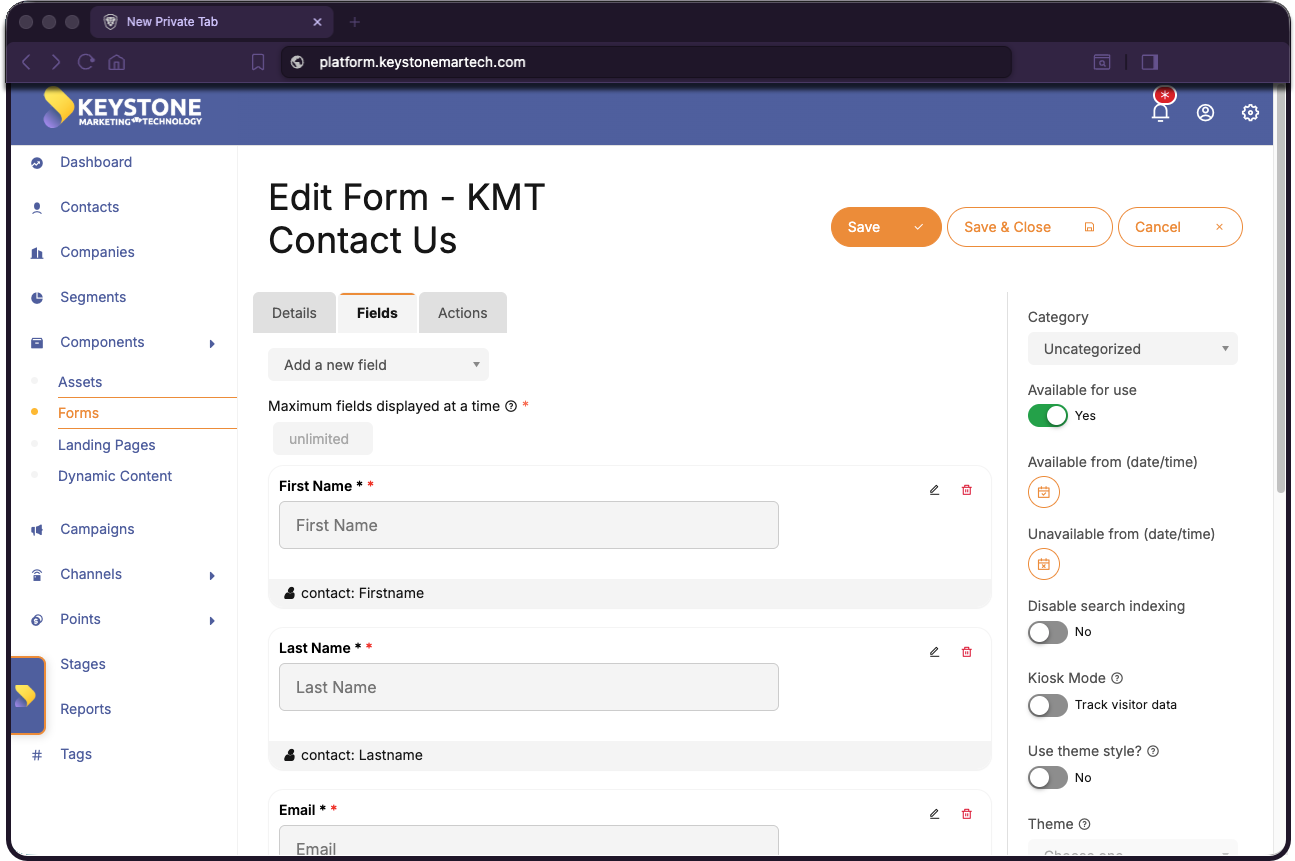The width and height of the screenshot is (1295, 861).
Task: Edit the Email field pencil
Action: click(934, 814)
